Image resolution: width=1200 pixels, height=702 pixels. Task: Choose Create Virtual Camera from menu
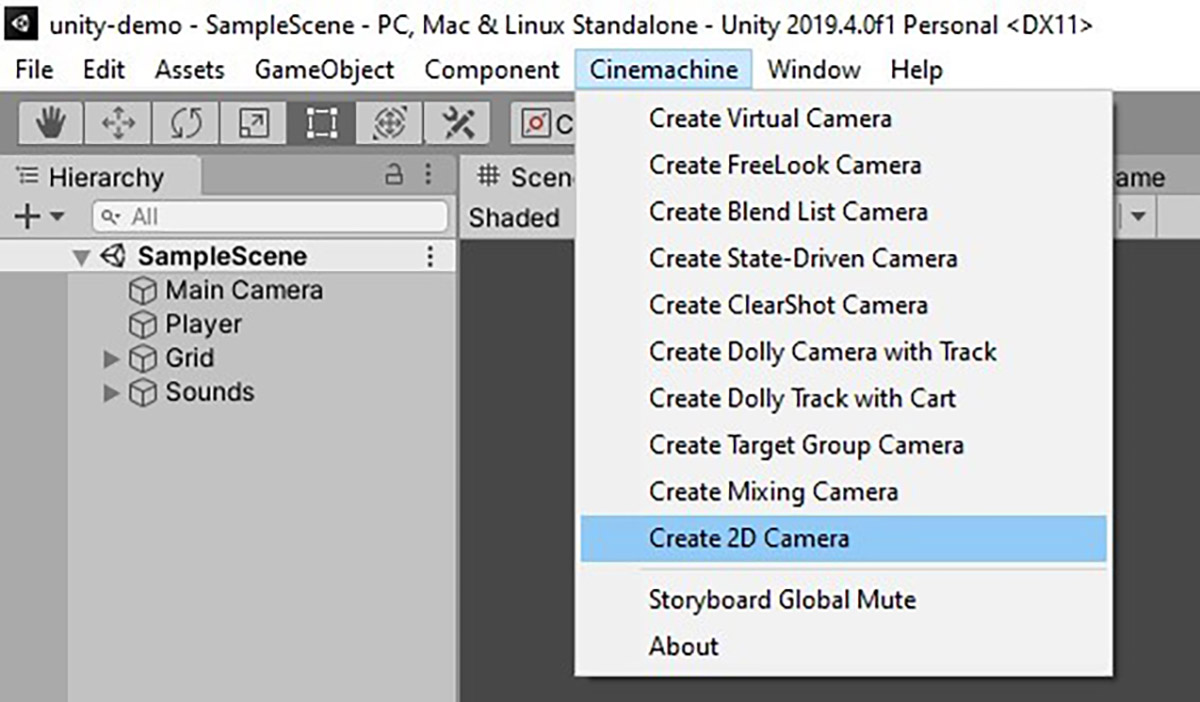[769, 118]
